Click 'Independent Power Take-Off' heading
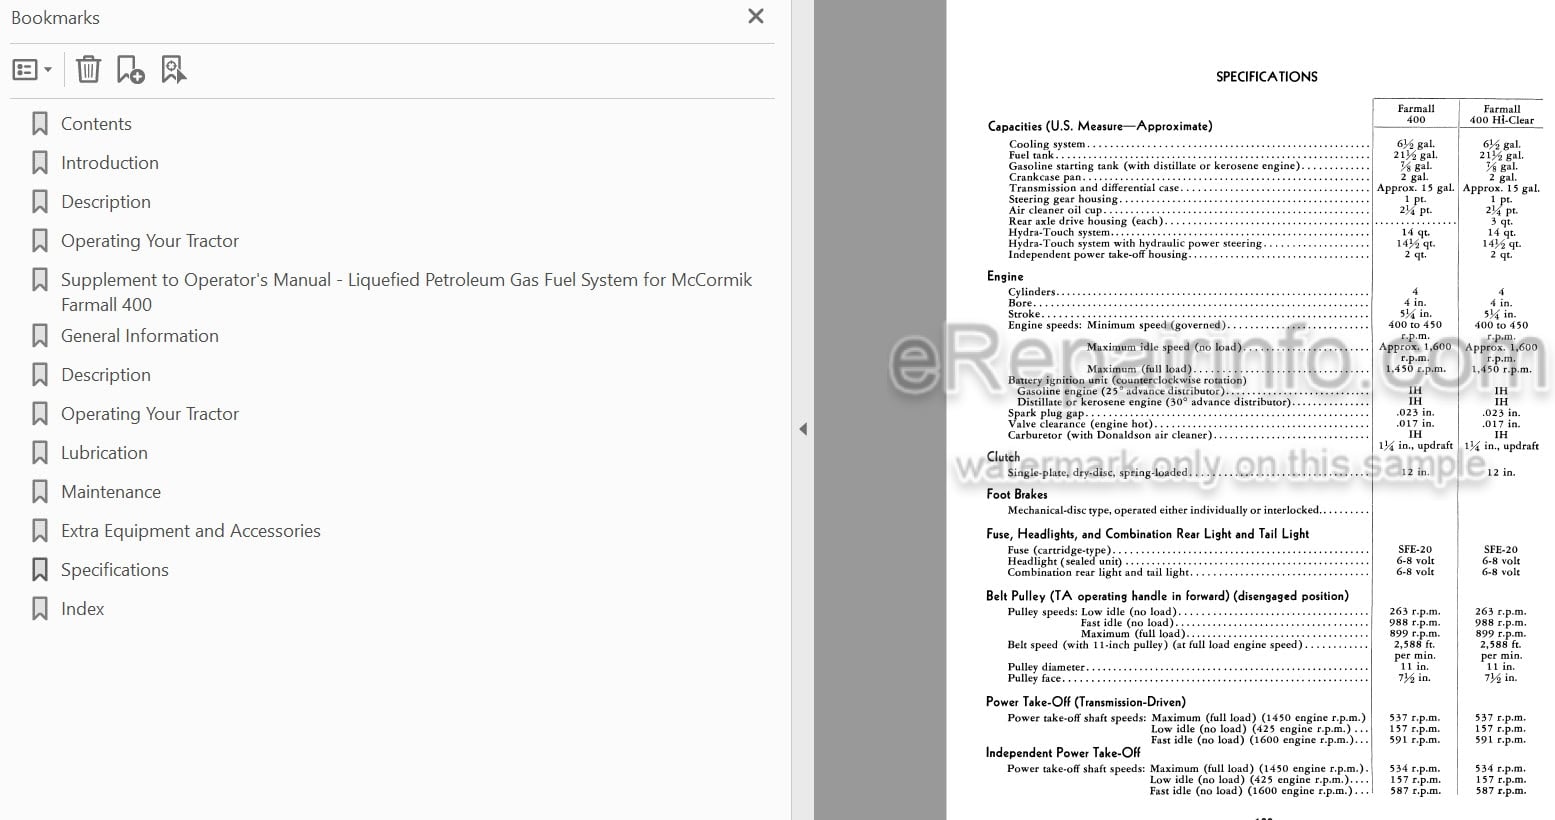The image size is (1555, 820). [1063, 753]
